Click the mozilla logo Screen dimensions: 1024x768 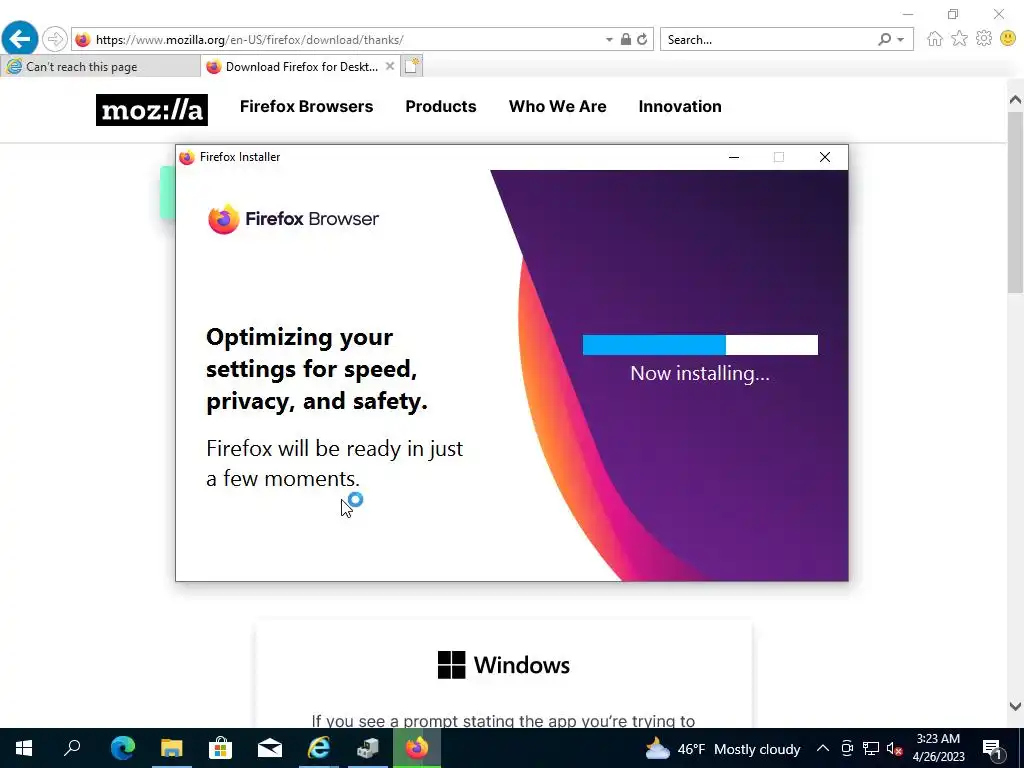[152, 110]
